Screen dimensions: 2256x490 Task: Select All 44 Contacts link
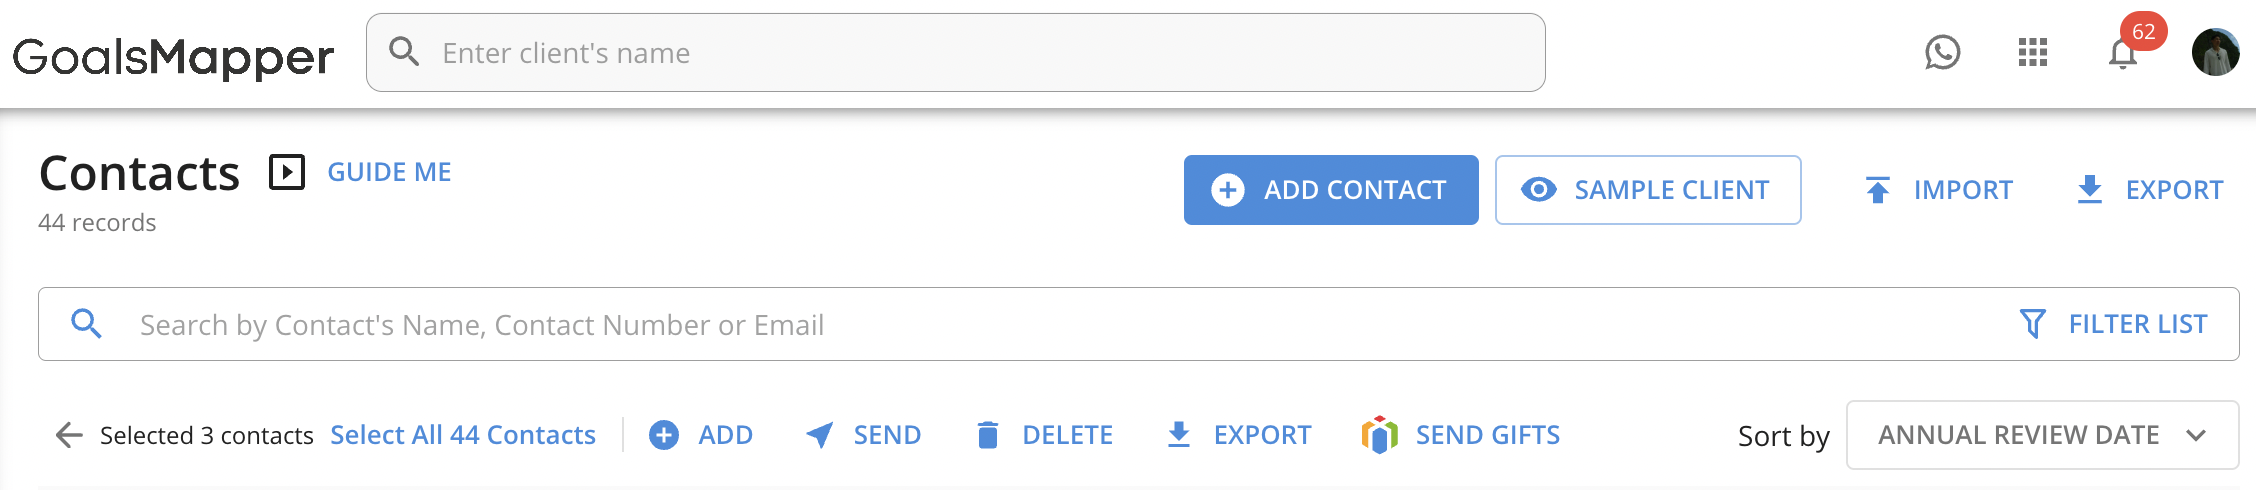point(463,435)
